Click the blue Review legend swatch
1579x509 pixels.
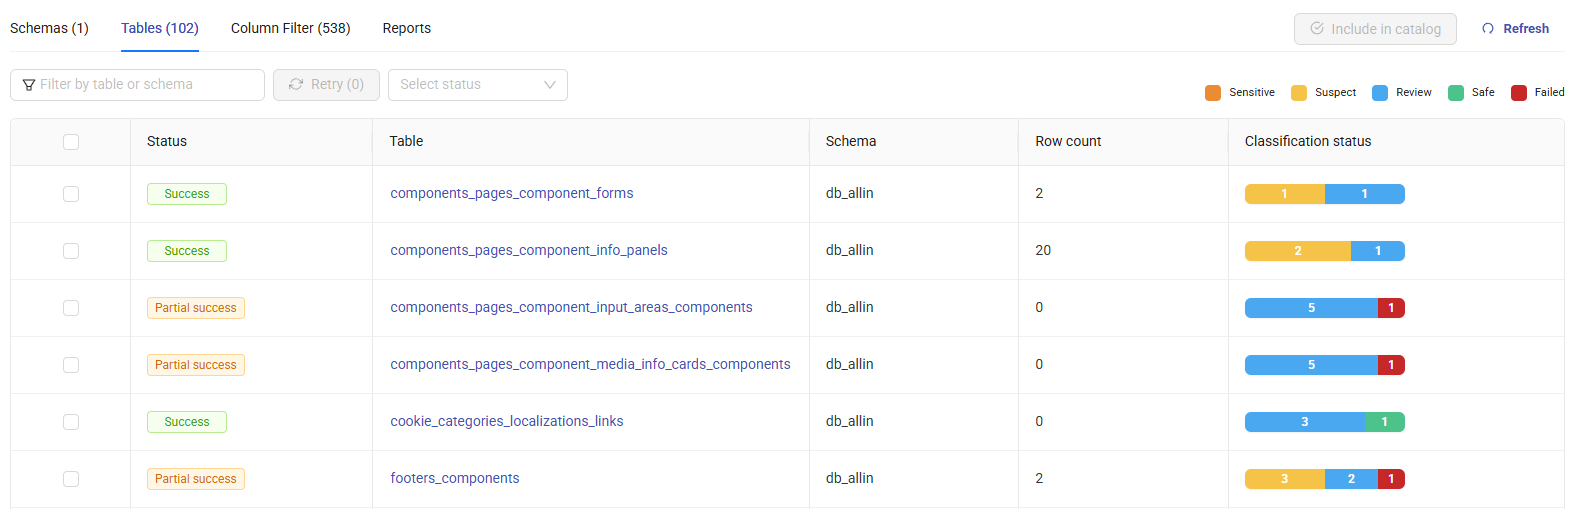coord(1380,93)
